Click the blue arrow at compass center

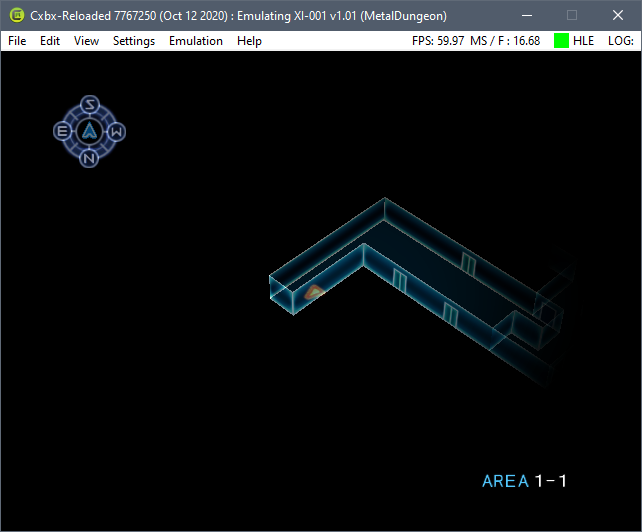click(x=89, y=131)
